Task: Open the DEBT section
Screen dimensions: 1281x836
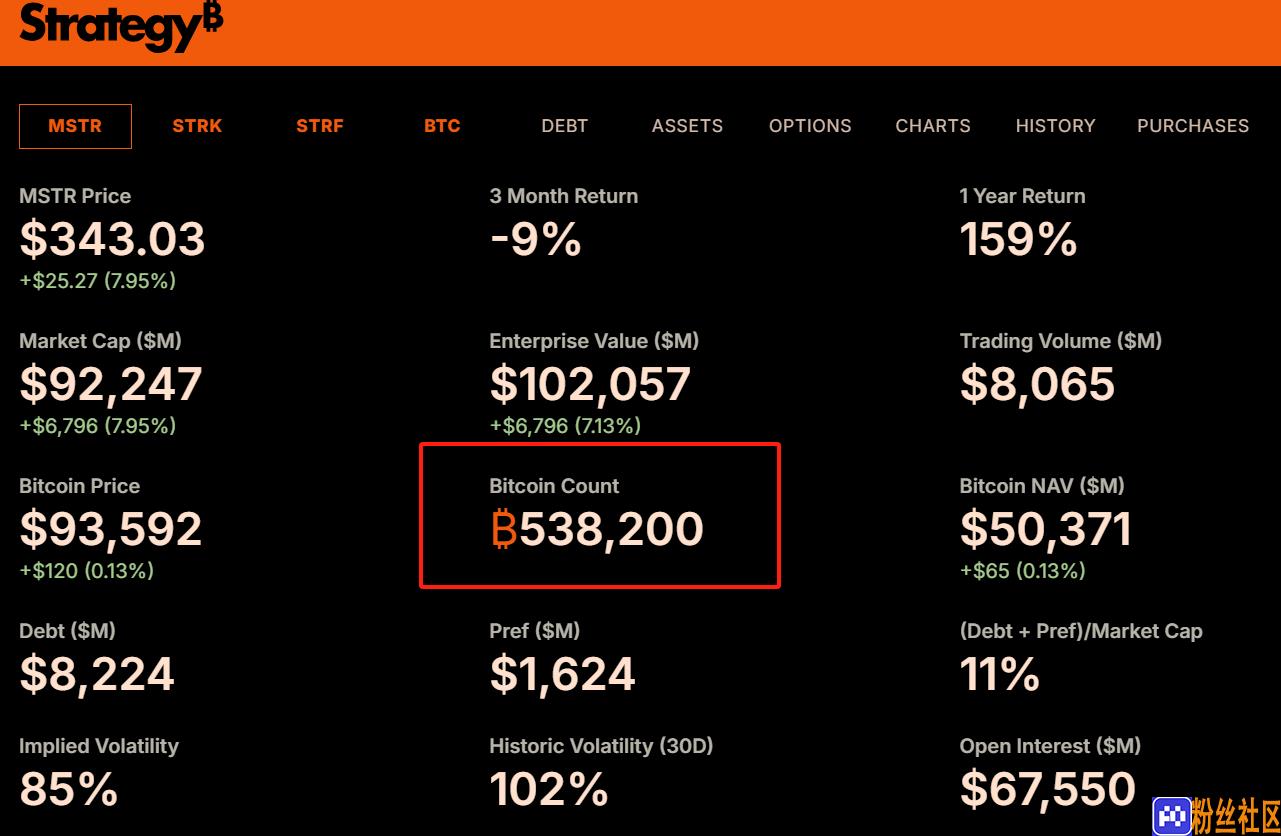Action: coord(565,126)
